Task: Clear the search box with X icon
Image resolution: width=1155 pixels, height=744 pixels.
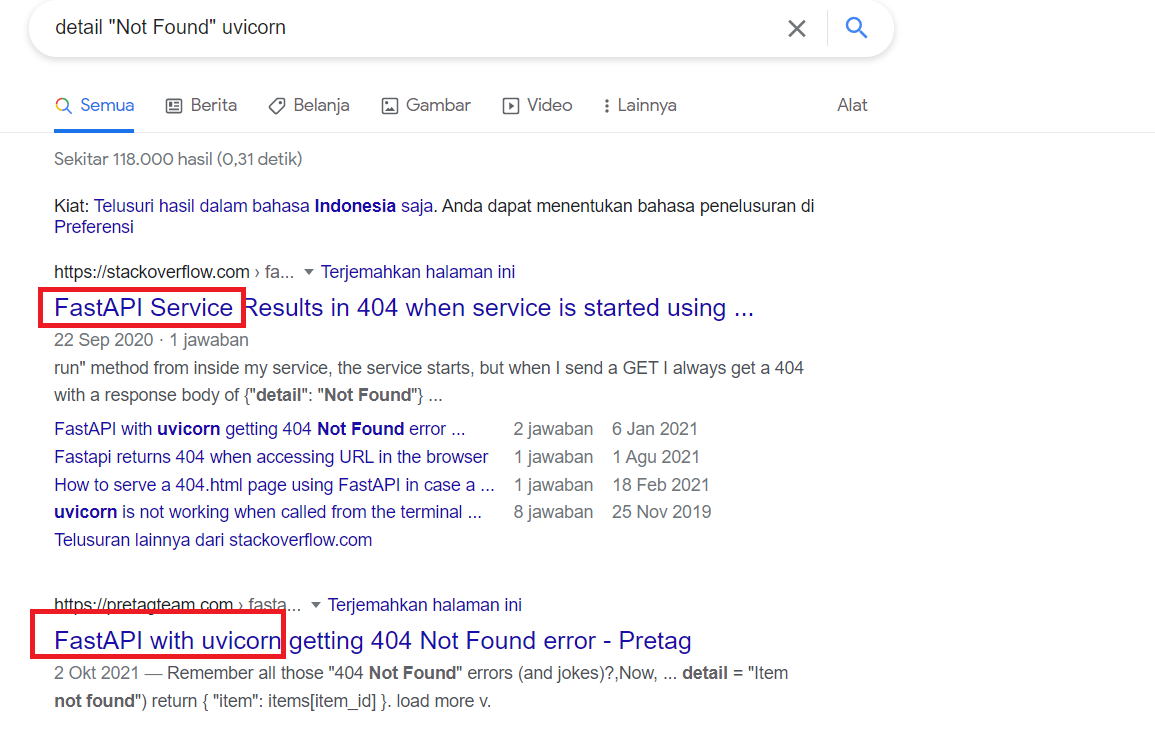Action: tap(796, 29)
